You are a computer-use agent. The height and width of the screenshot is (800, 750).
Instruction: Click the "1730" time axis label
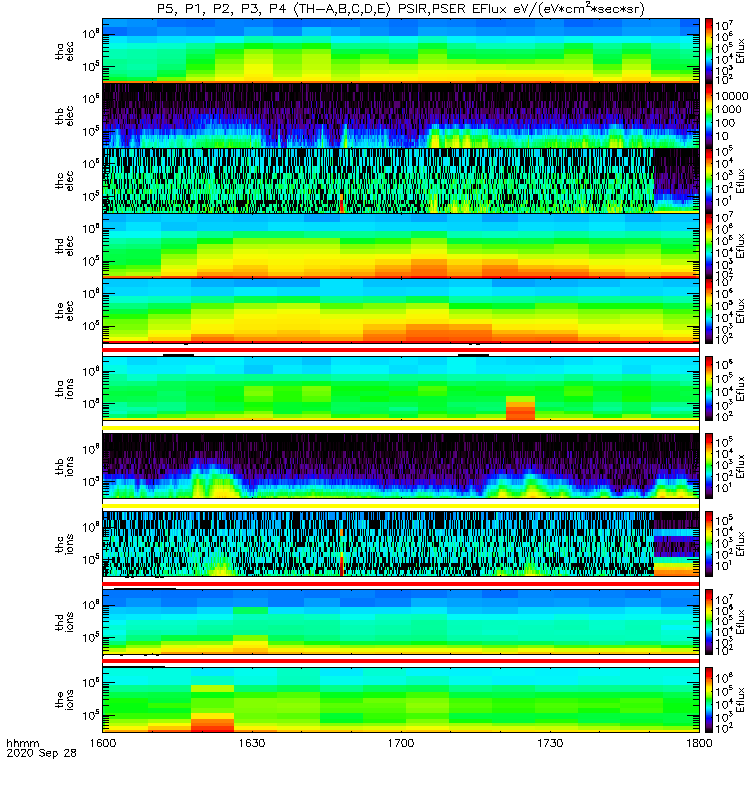(550, 743)
